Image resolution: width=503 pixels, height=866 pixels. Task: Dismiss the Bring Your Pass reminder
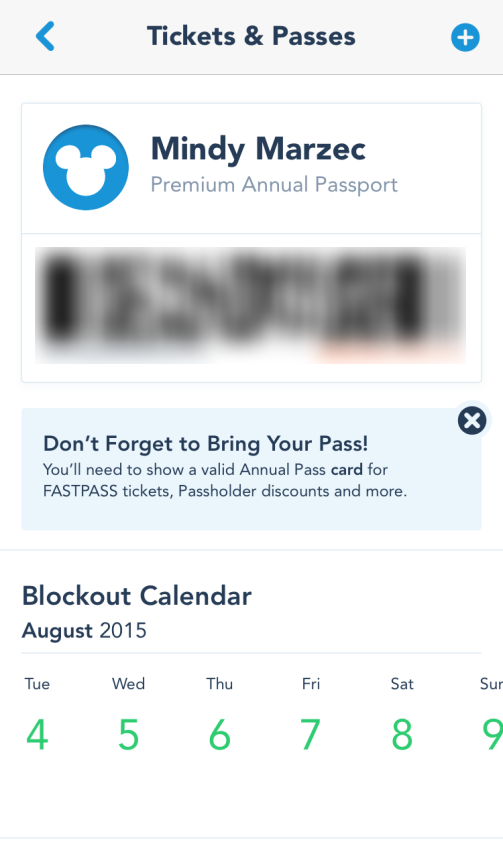[x=472, y=421]
